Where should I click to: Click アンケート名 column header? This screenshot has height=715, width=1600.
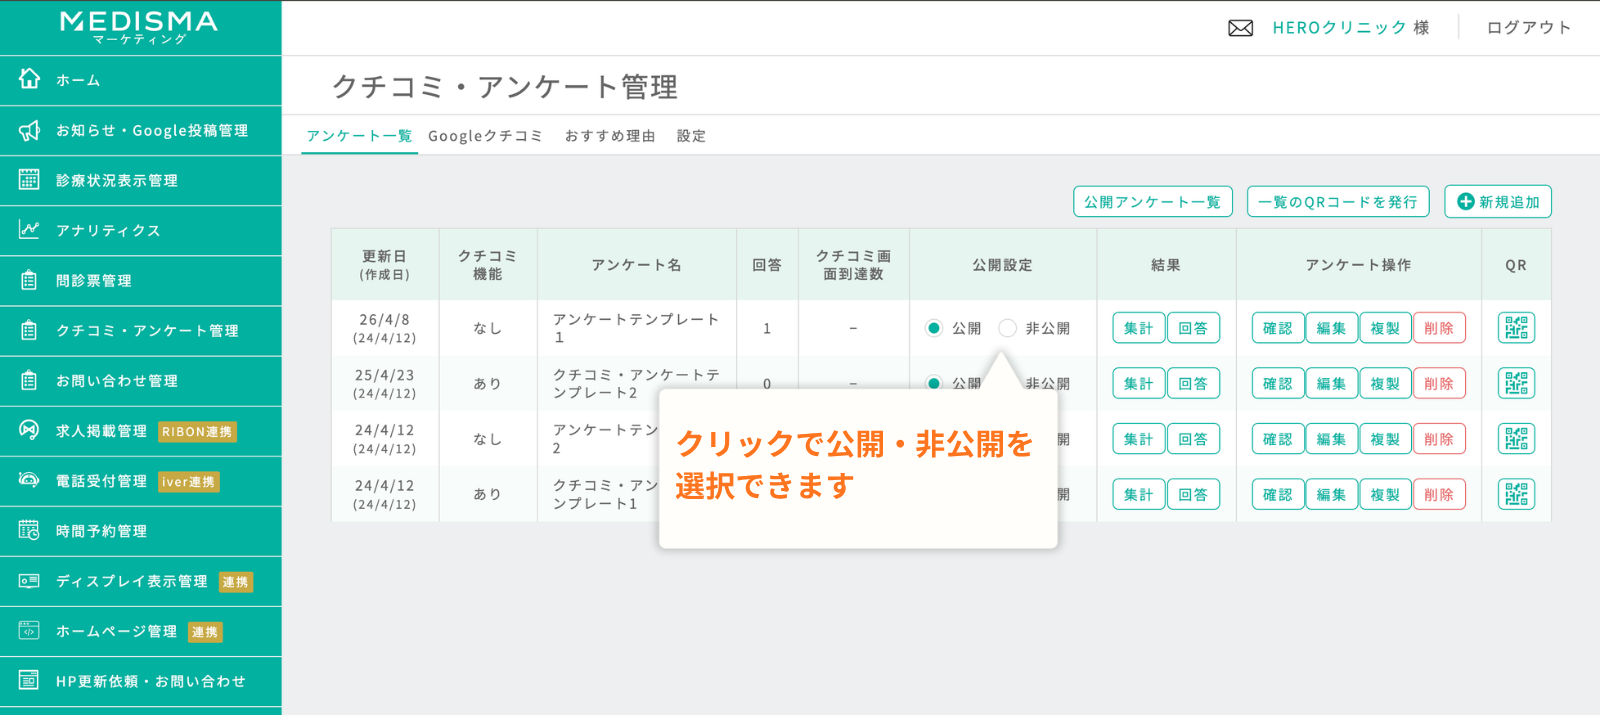(x=637, y=265)
